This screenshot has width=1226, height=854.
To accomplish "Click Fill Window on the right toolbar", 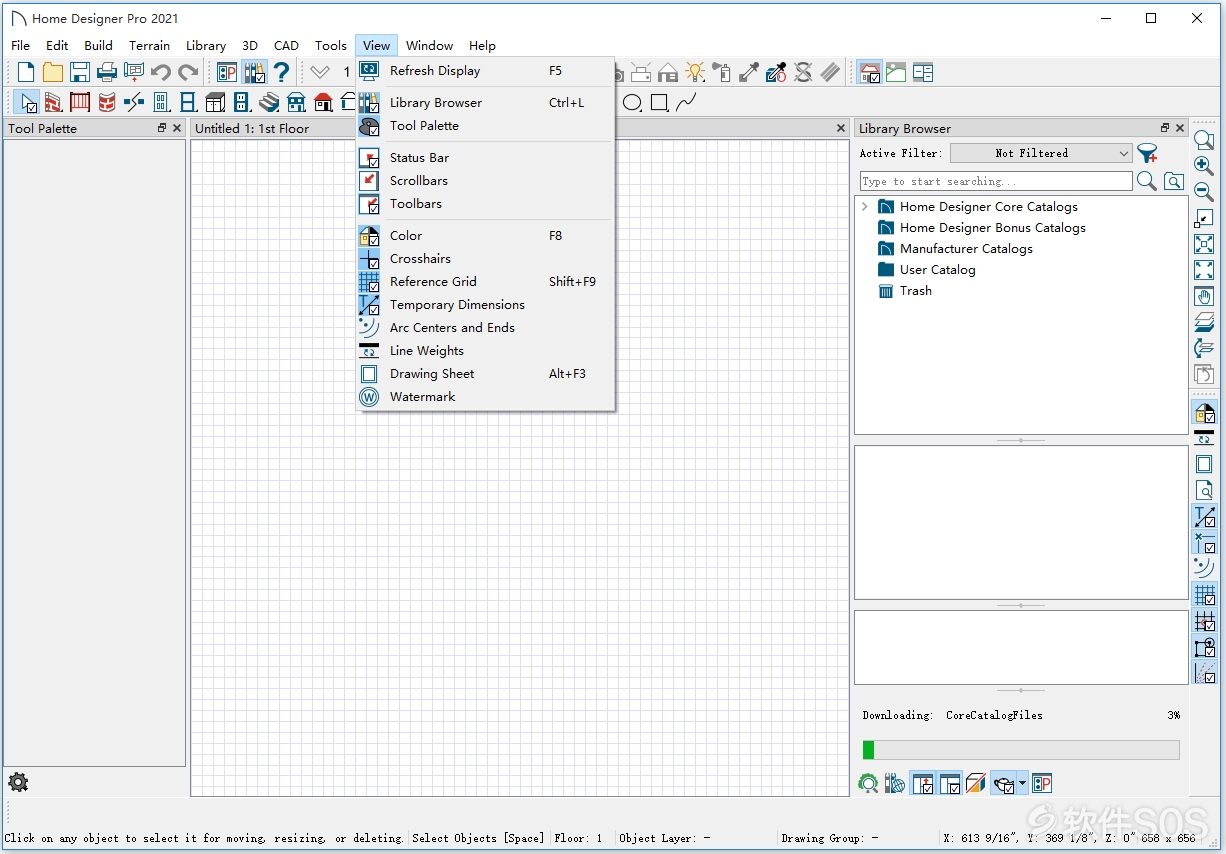I will [x=1204, y=270].
